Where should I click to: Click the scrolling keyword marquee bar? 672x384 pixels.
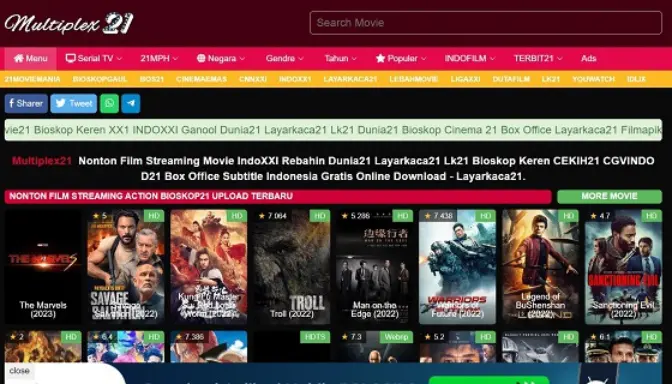click(x=333, y=130)
